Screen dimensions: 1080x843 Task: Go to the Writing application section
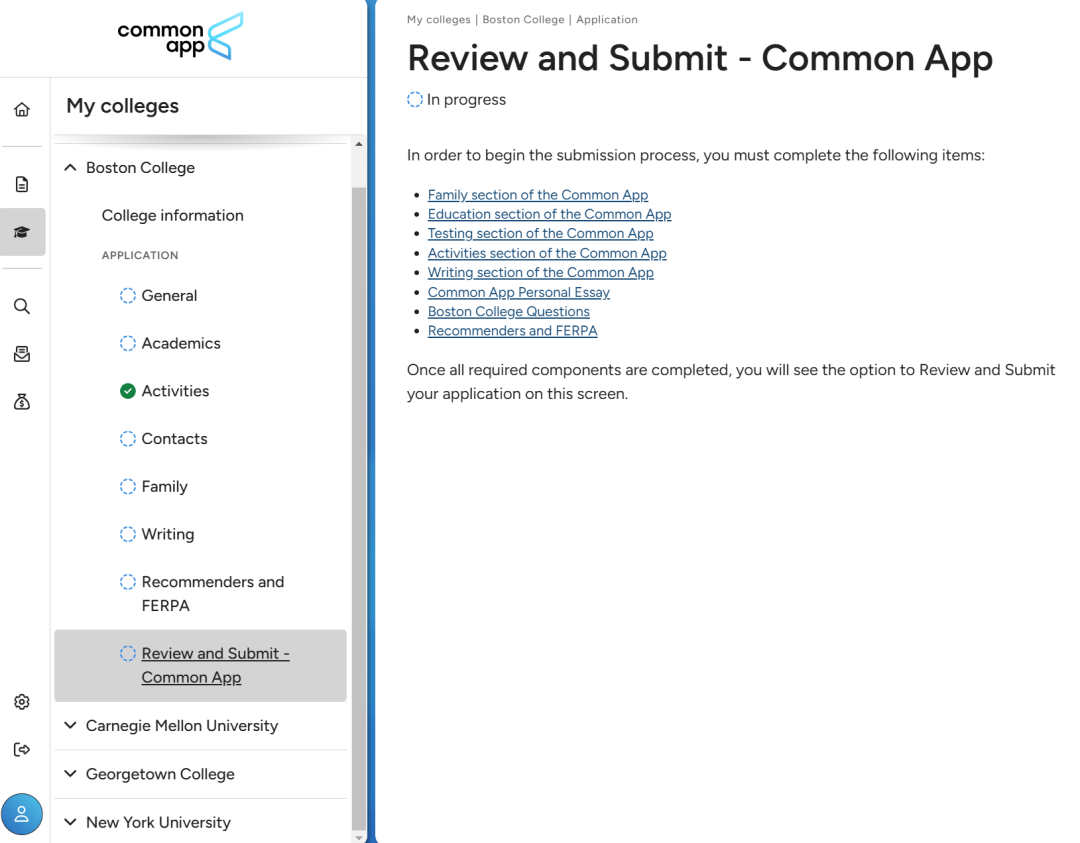pos(168,534)
